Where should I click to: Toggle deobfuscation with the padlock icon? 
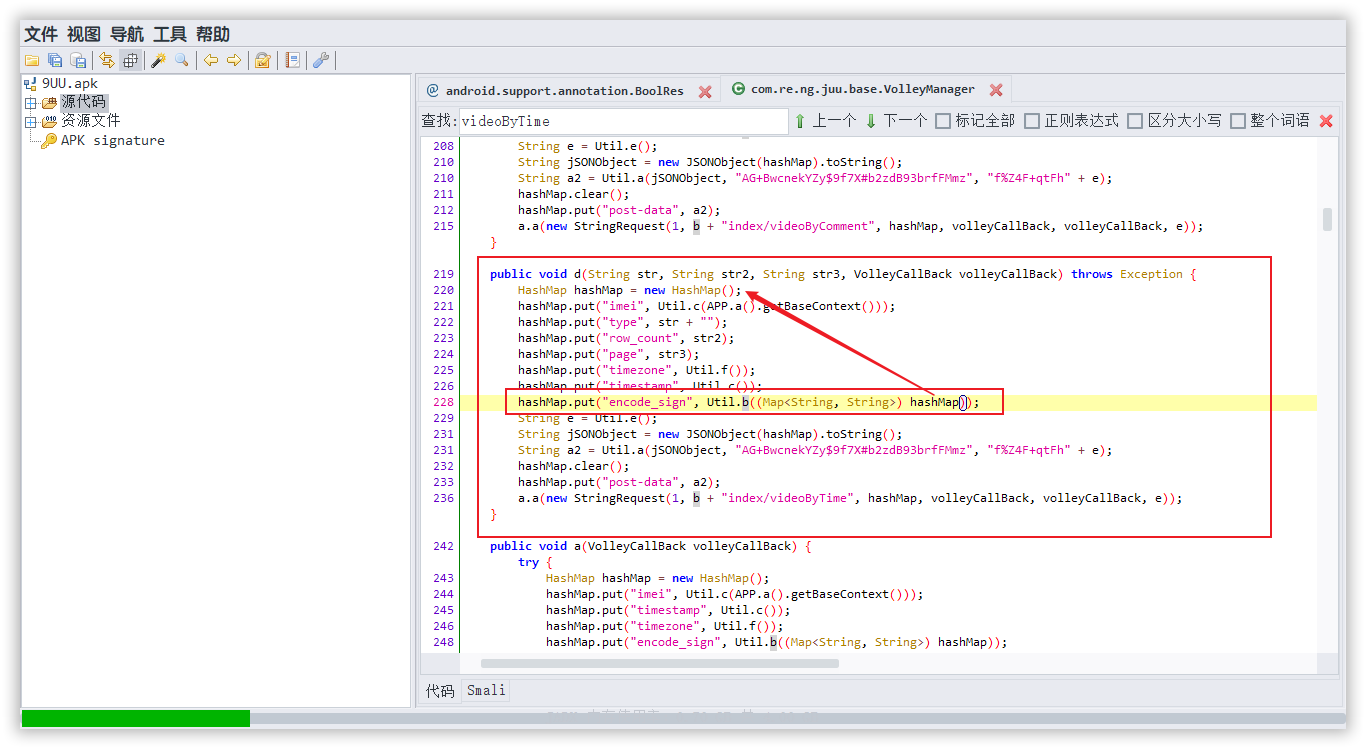point(263,61)
